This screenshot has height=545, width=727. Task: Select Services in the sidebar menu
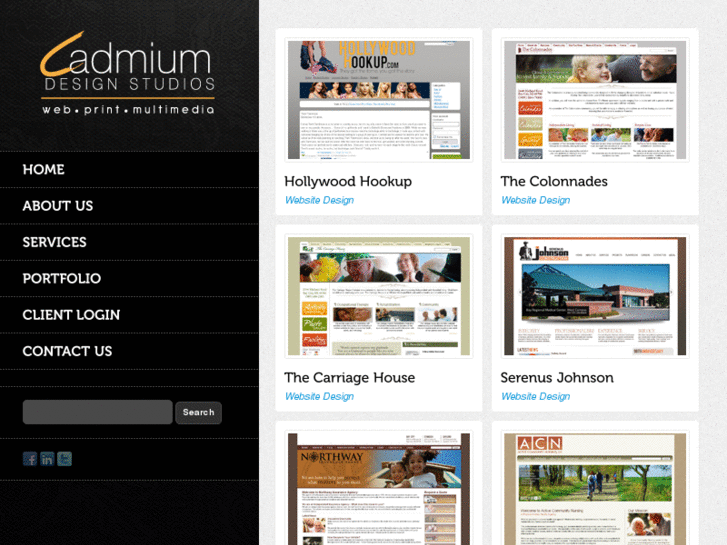click(55, 242)
